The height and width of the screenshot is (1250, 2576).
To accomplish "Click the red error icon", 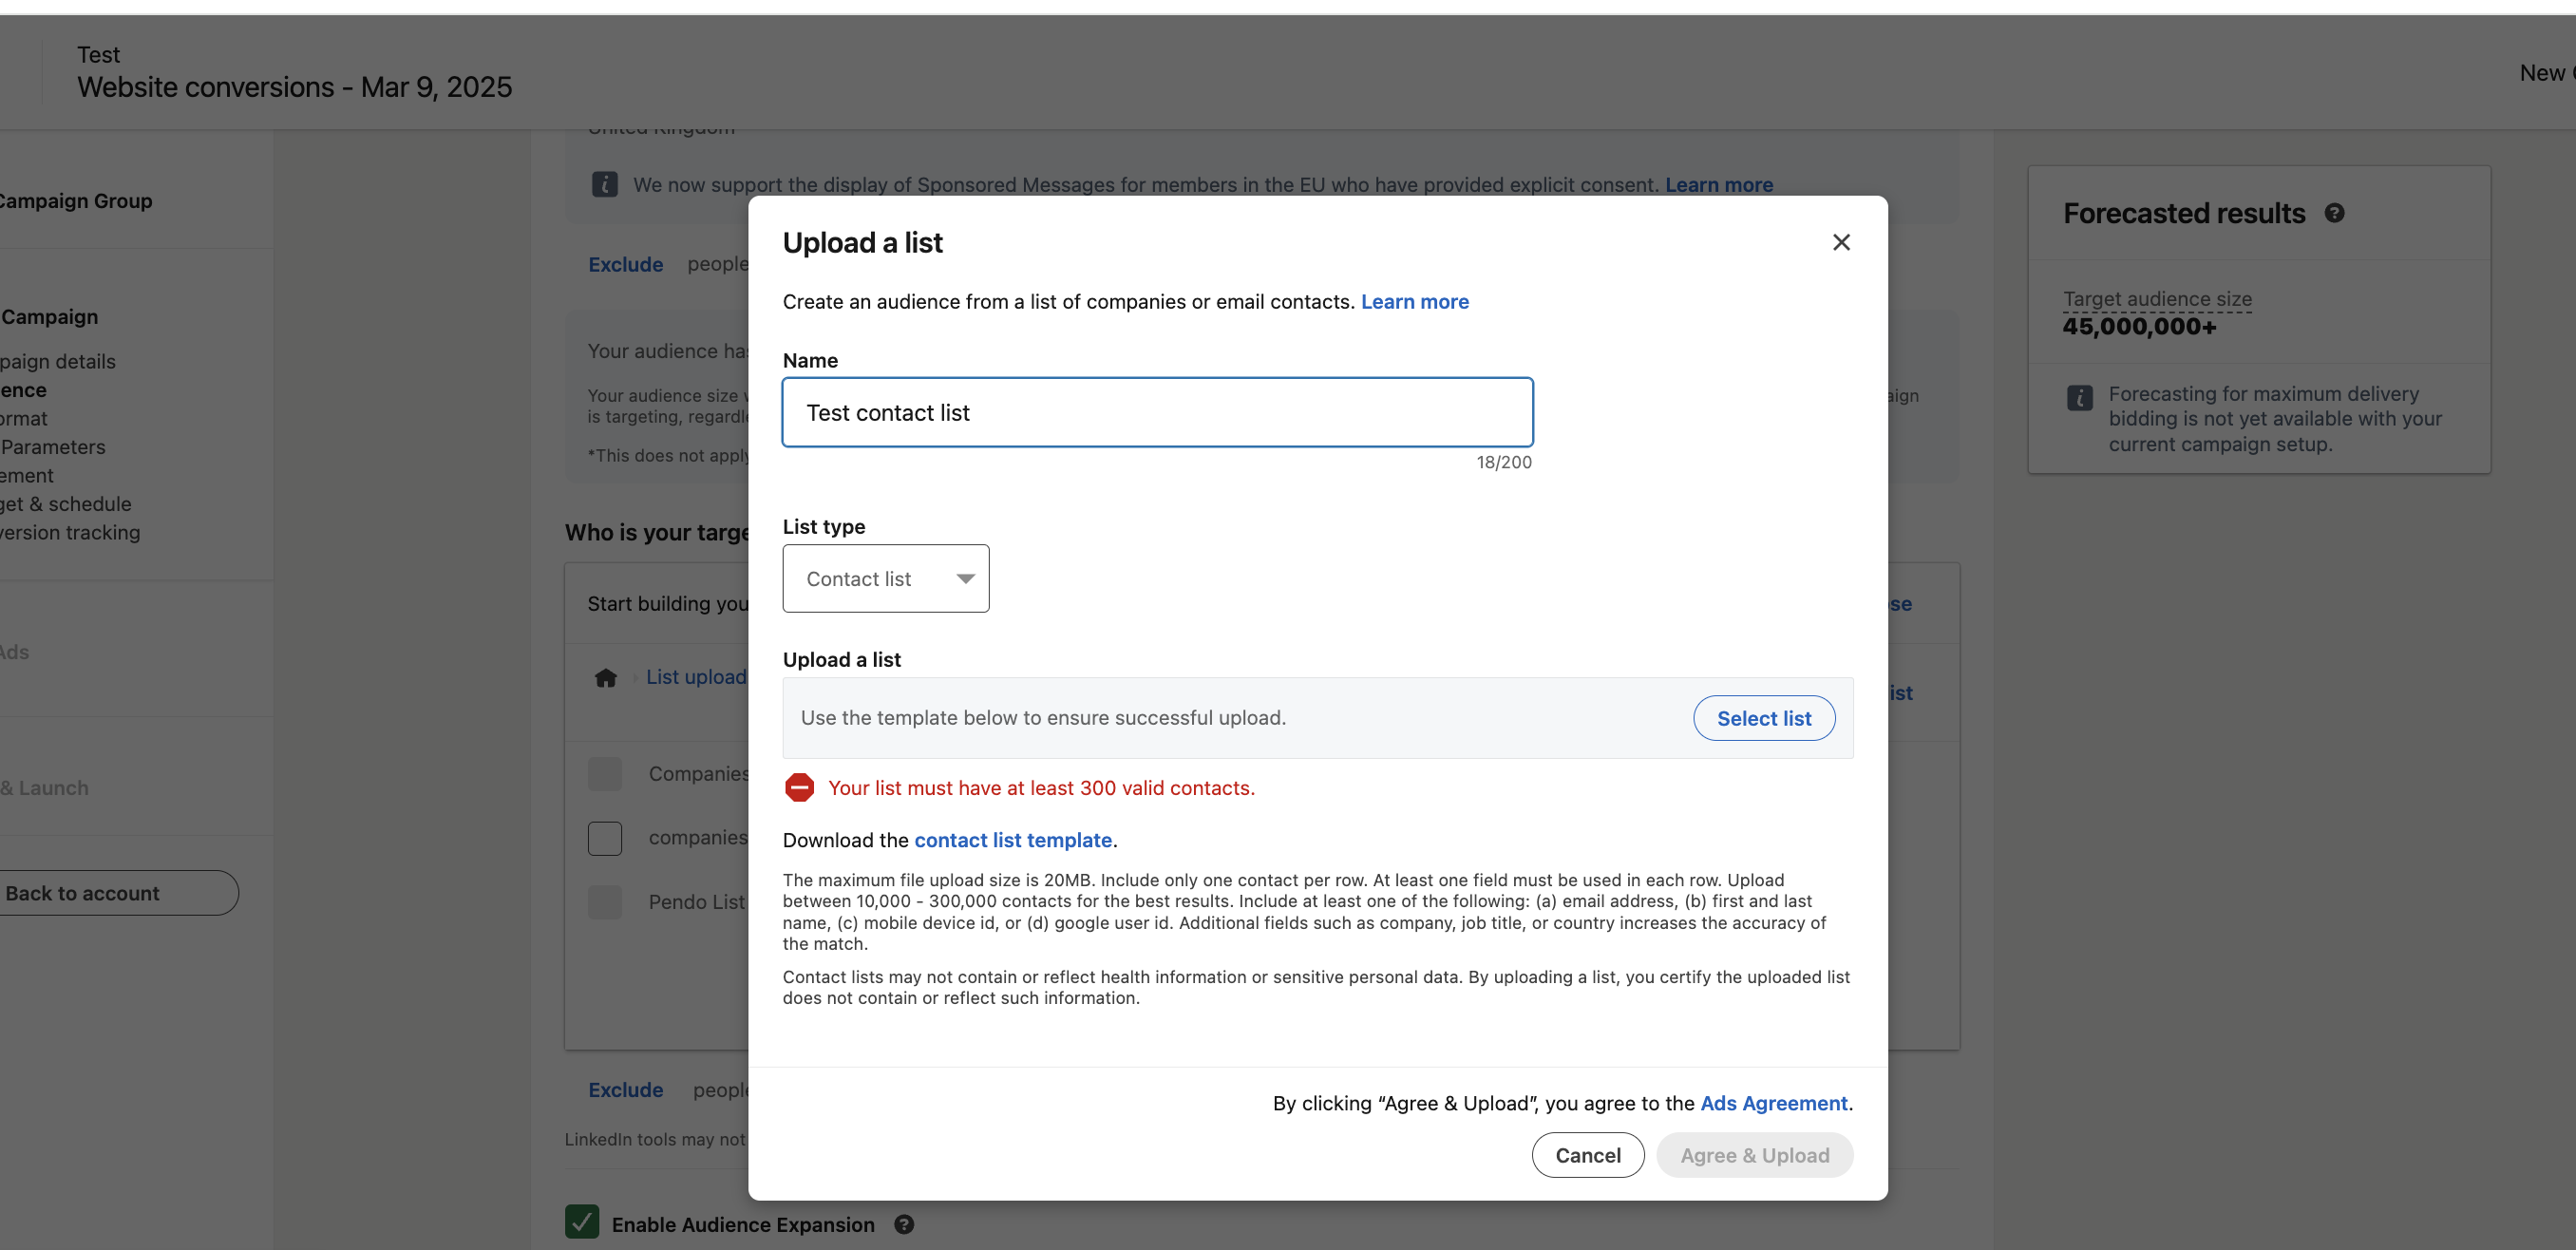I will (799, 788).
